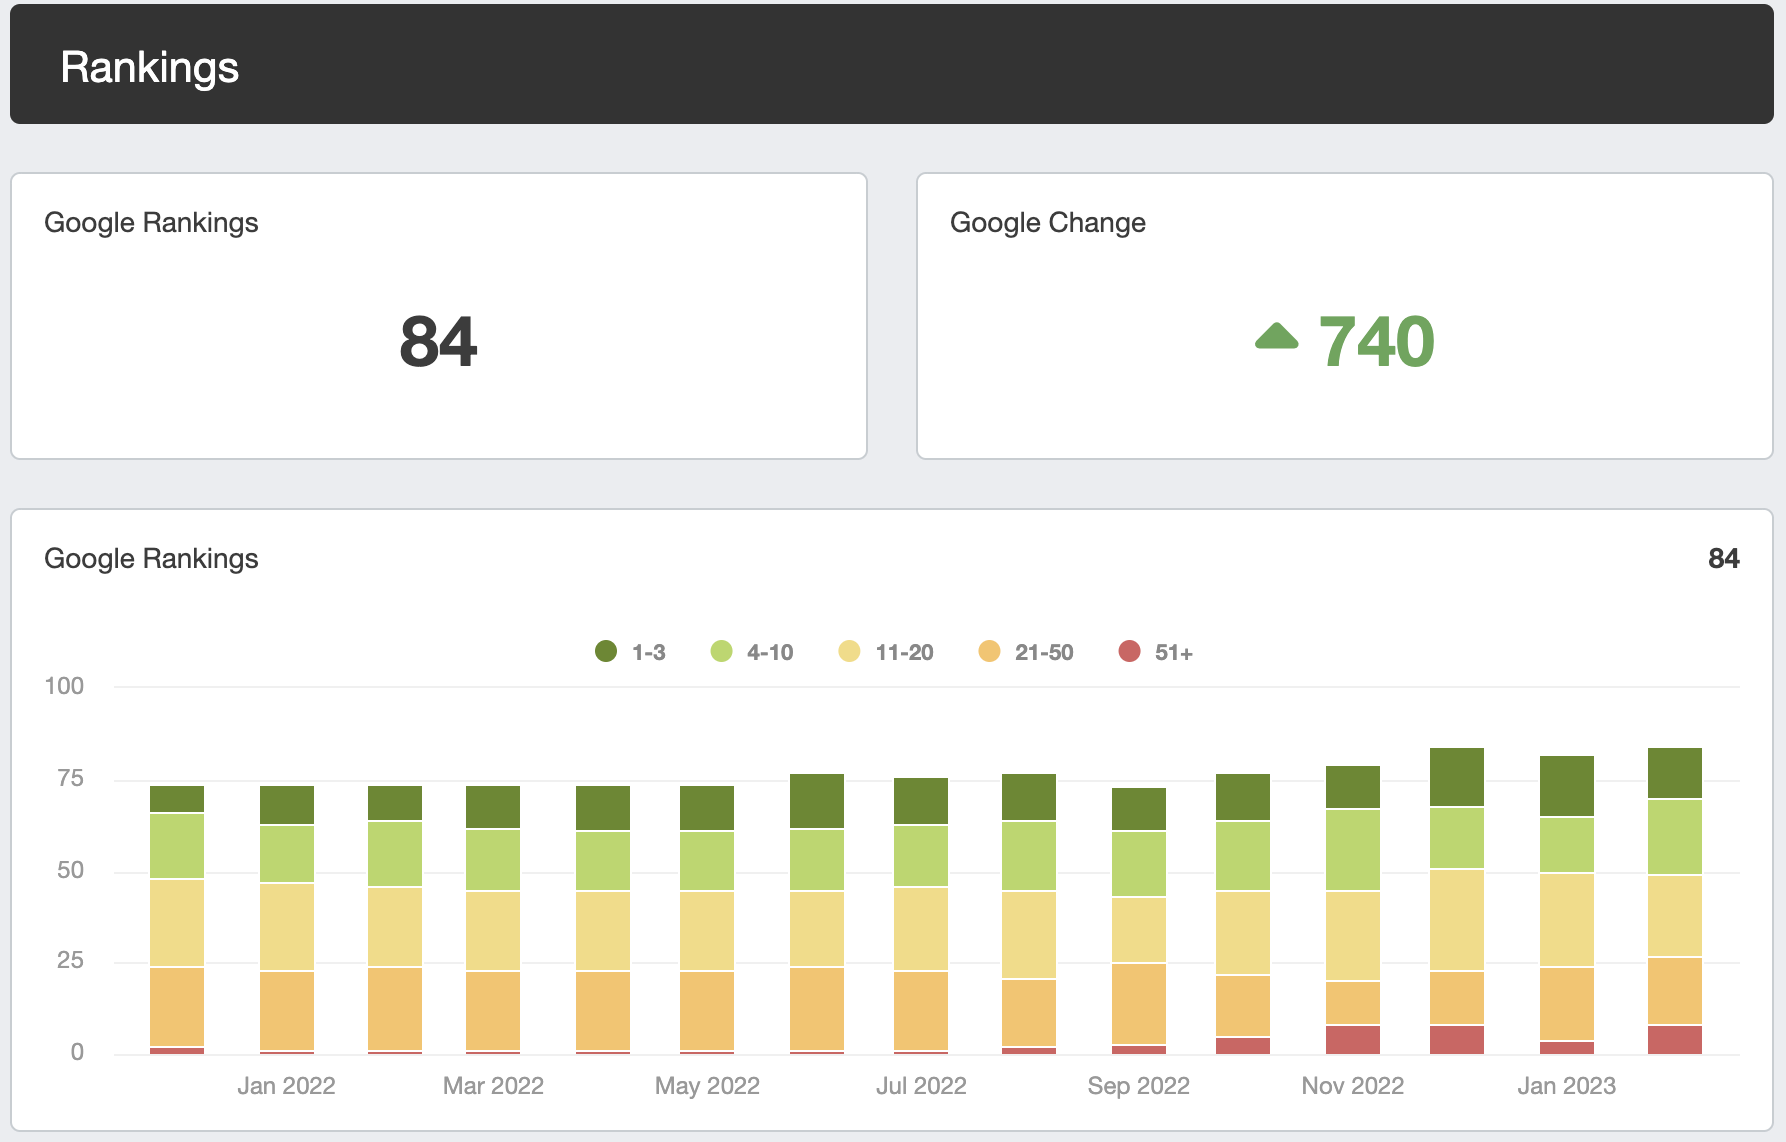Click the 0 y-axis label

77,1052
